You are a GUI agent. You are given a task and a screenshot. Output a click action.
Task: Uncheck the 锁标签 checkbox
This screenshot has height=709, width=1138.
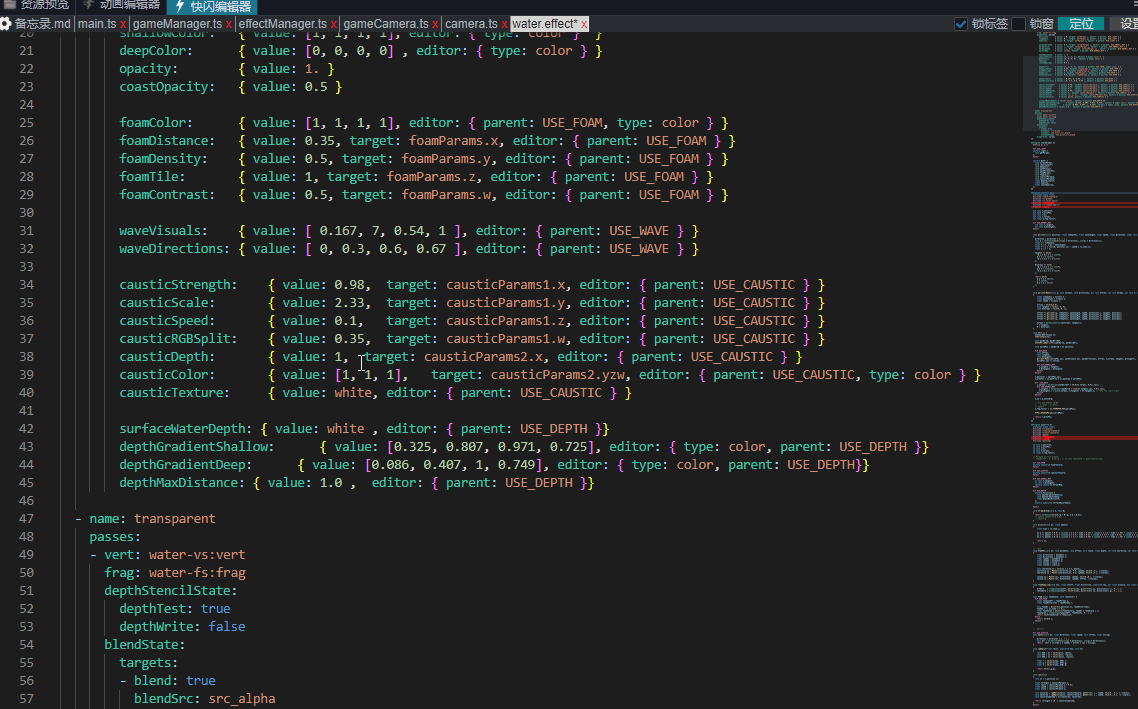click(x=961, y=24)
